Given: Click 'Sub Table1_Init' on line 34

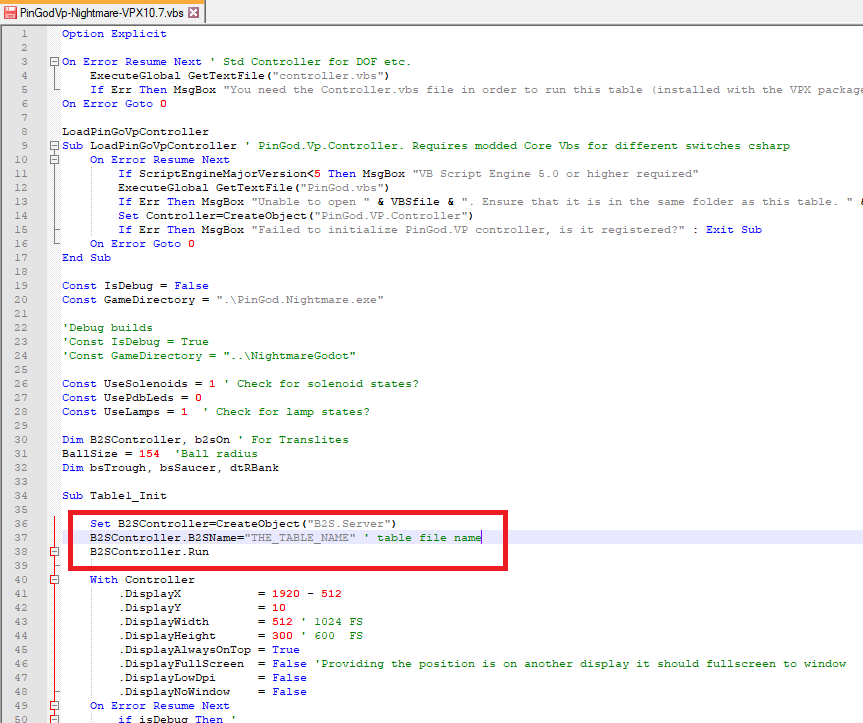Looking at the screenshot, I should pos(114,496).
